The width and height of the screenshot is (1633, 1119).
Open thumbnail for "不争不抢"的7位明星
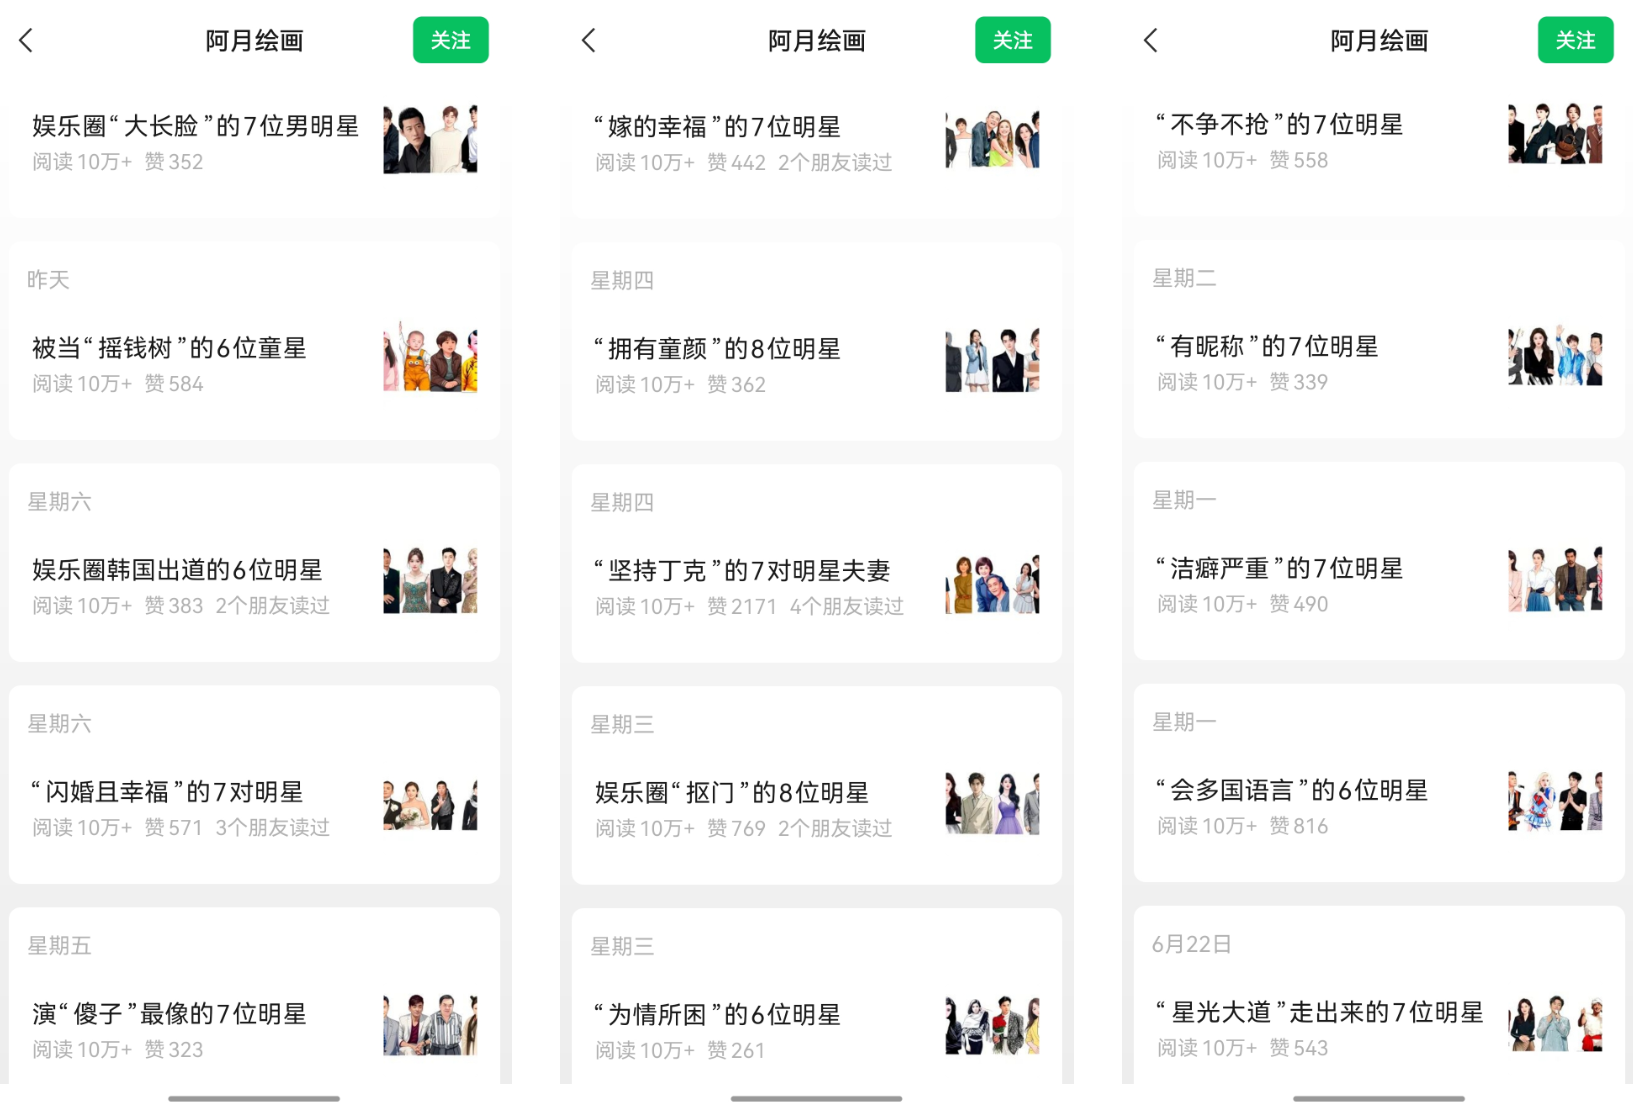click(1555, 134)
